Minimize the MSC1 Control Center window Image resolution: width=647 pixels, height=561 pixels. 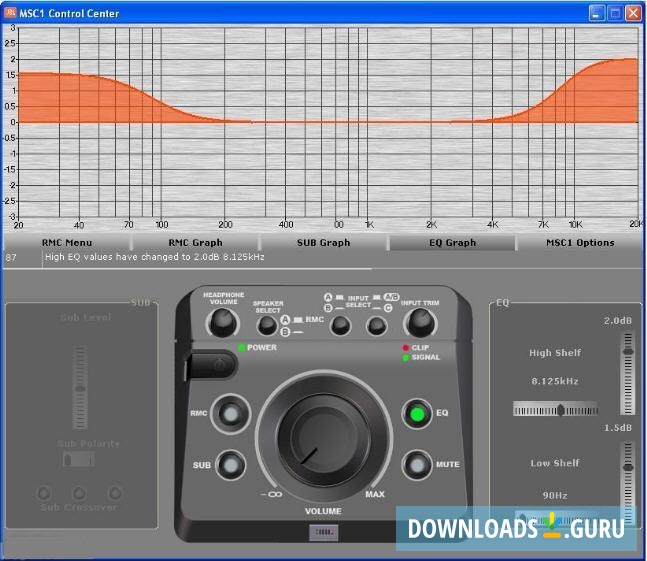[x=596, y=13]
